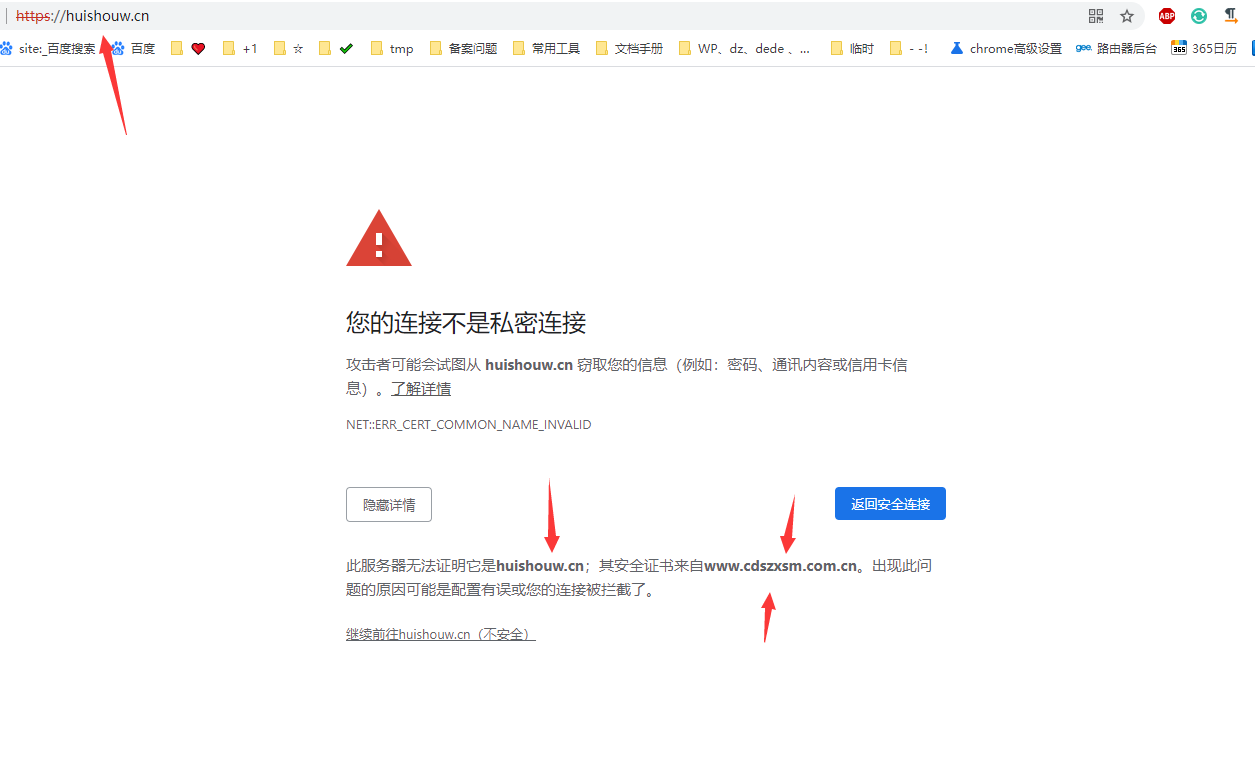Click the 隐藏详情 button
Viewport: 1255px width, 758px height.
388,504
